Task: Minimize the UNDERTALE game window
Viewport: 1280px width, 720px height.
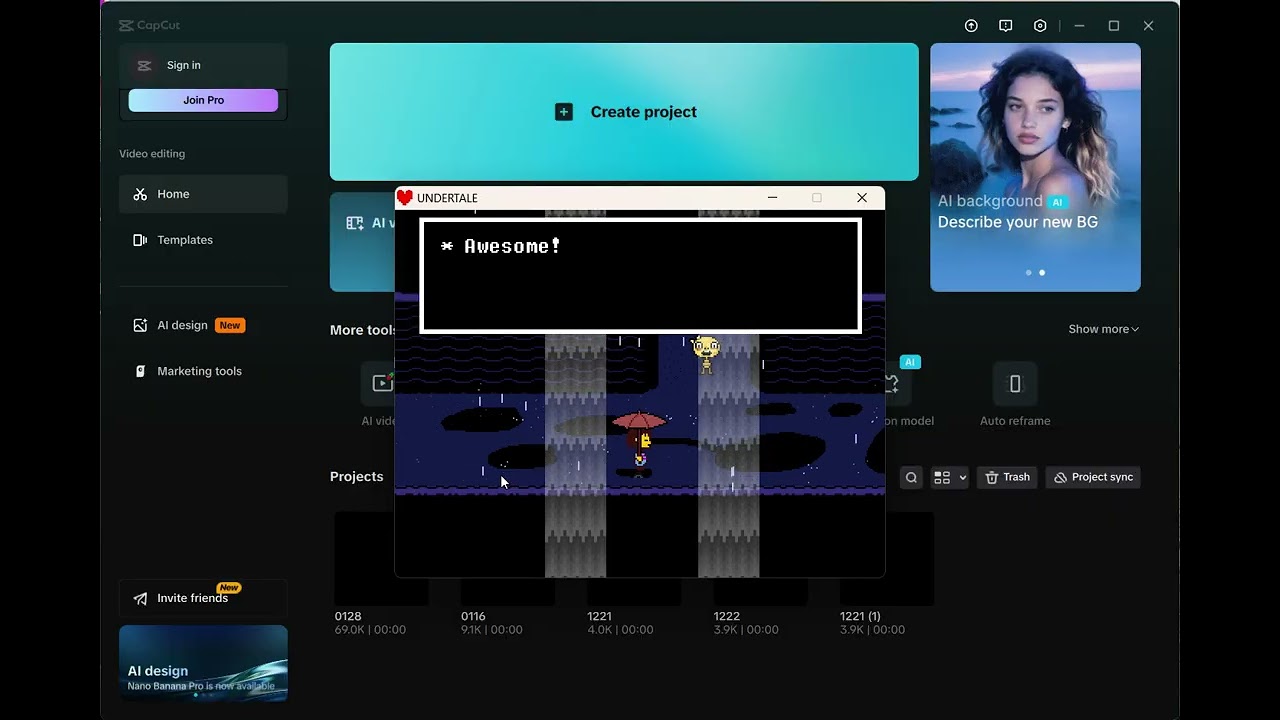Action: tap(772, 198)
